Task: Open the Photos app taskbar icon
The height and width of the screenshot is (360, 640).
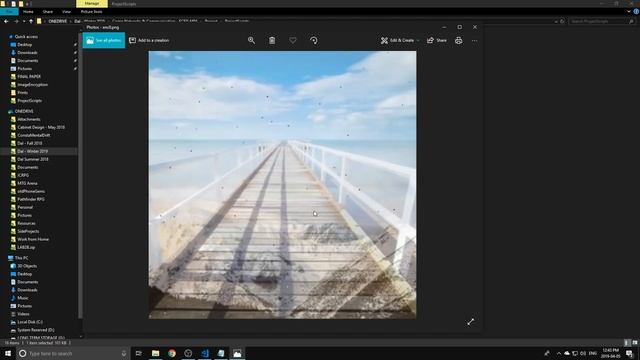Action: [237, 353]
